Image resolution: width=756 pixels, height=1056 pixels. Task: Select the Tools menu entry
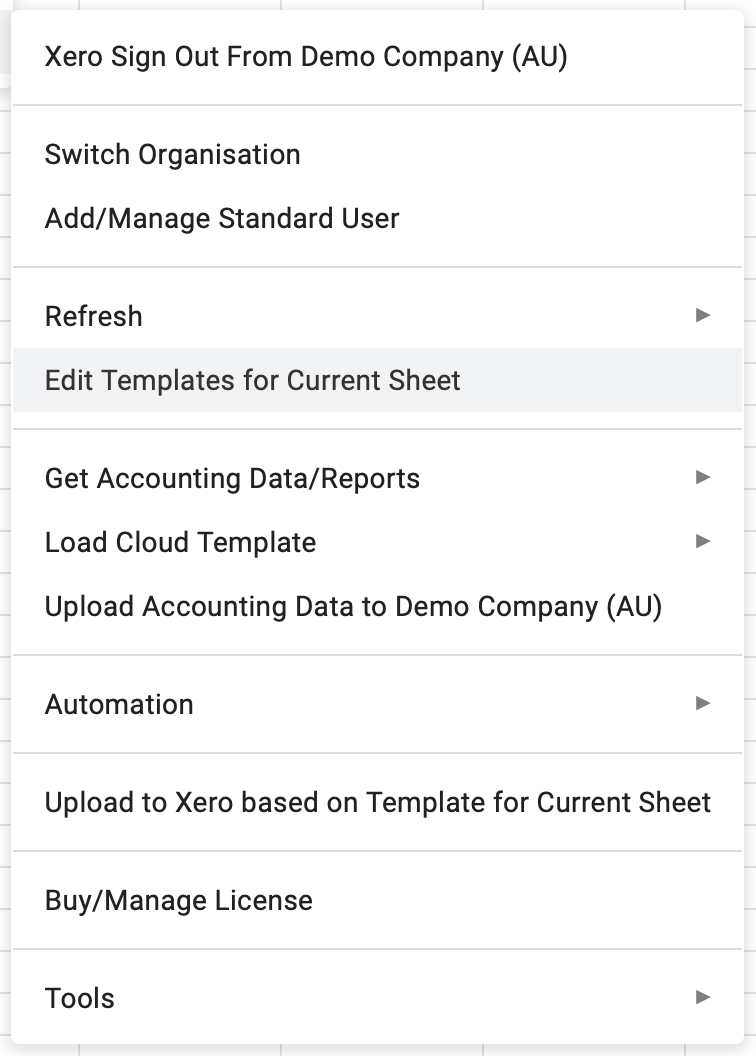[x=377, y=998]
